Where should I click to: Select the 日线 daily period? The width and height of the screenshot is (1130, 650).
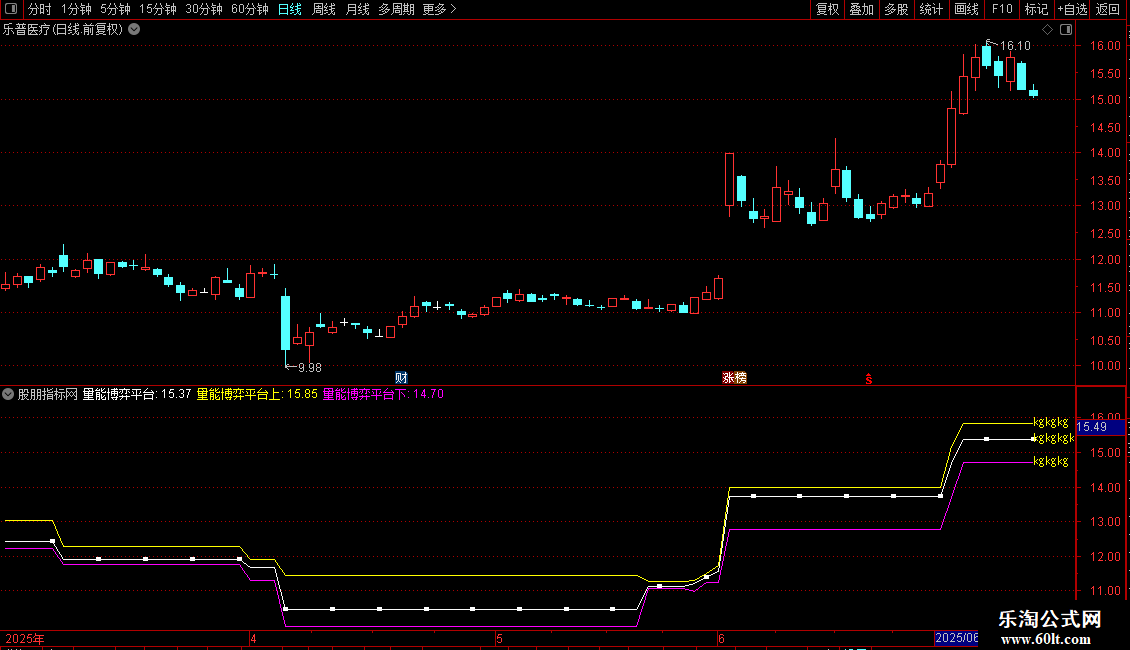click(290, 9)
